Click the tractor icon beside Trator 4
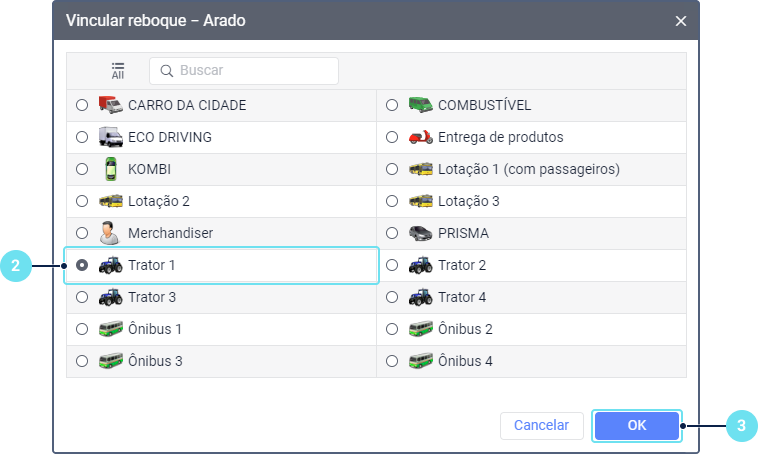 (421, 297)
